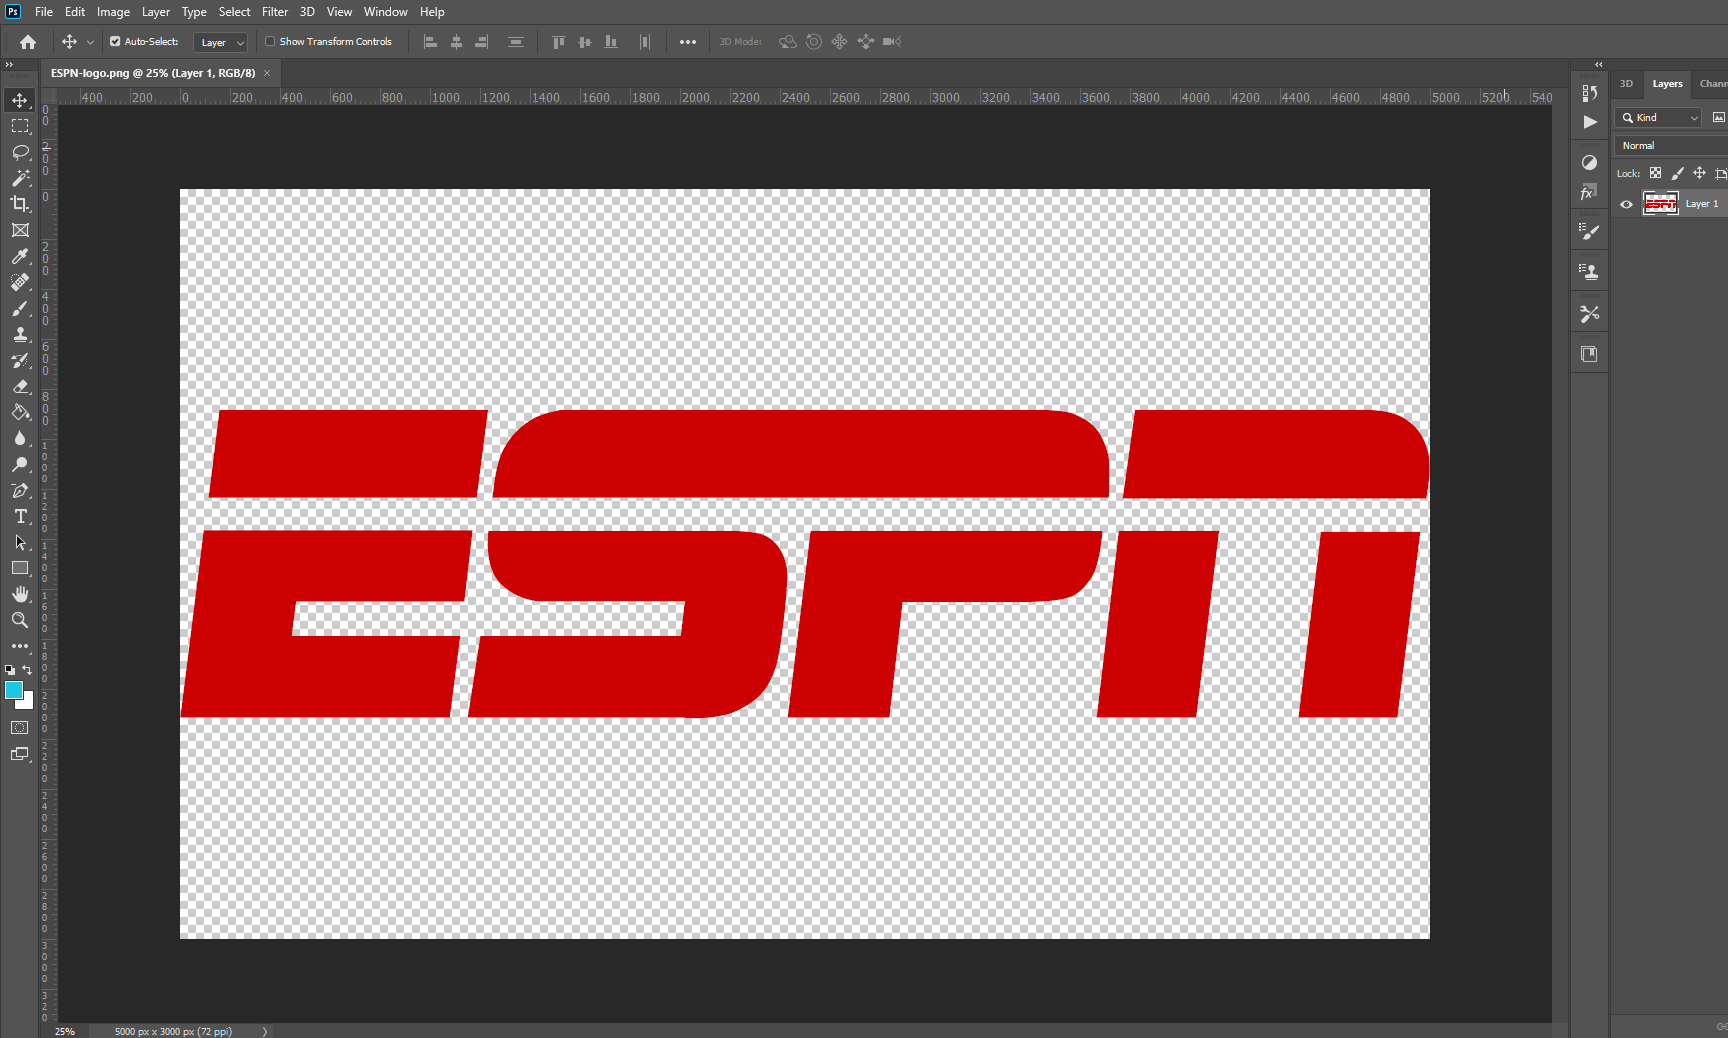Select the Pen tool
The width and height of the screenshot is (1728, 1038).
[20, 490]
